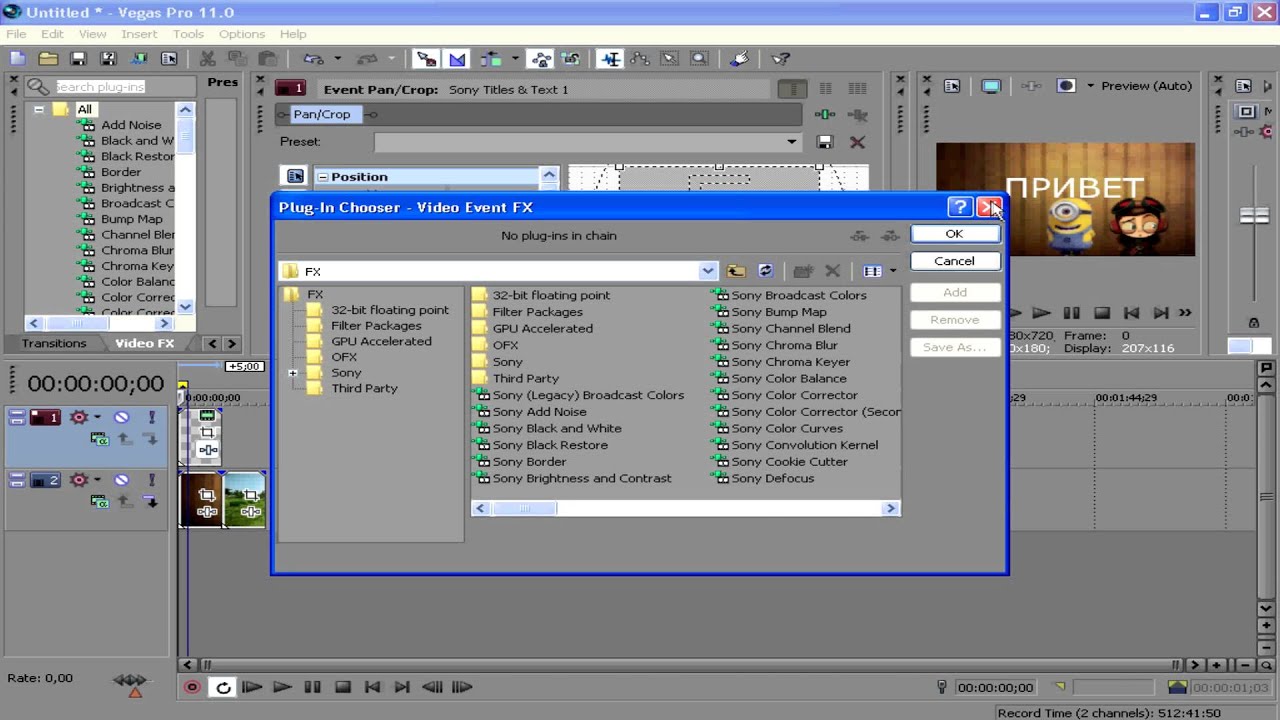Click Preview on External Monitor icon
Image resolution: width=1280 pixels, height=720 pixels.
[x=991, y=86]
